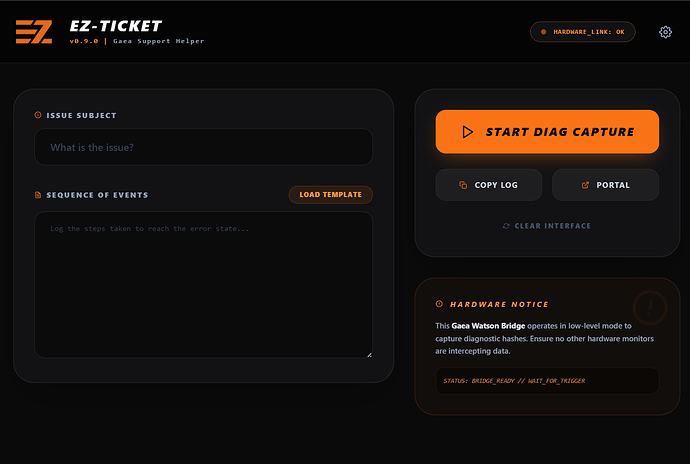Click the Hardware Link status dot
This screenshot has width=690, height=464.
pyautogui.click(x=543, y=32)
